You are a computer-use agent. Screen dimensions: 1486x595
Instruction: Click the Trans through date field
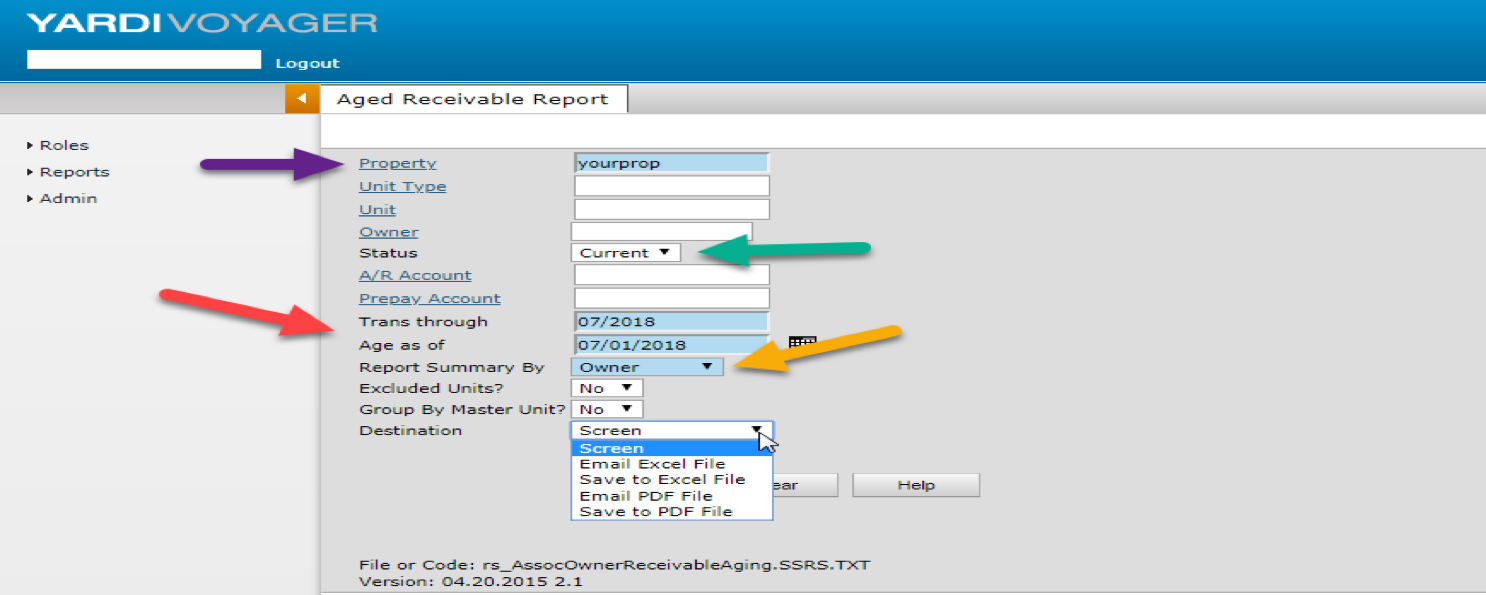671,321
